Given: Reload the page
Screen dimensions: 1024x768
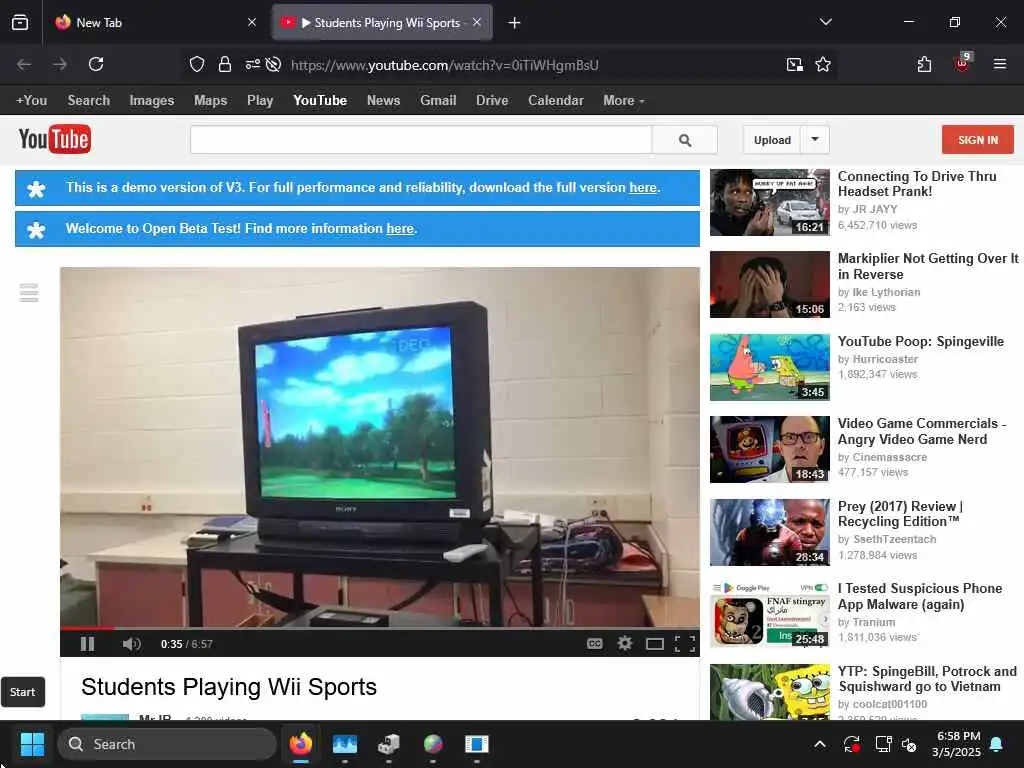Looking at the screenshot, I should tap(96, 64).
